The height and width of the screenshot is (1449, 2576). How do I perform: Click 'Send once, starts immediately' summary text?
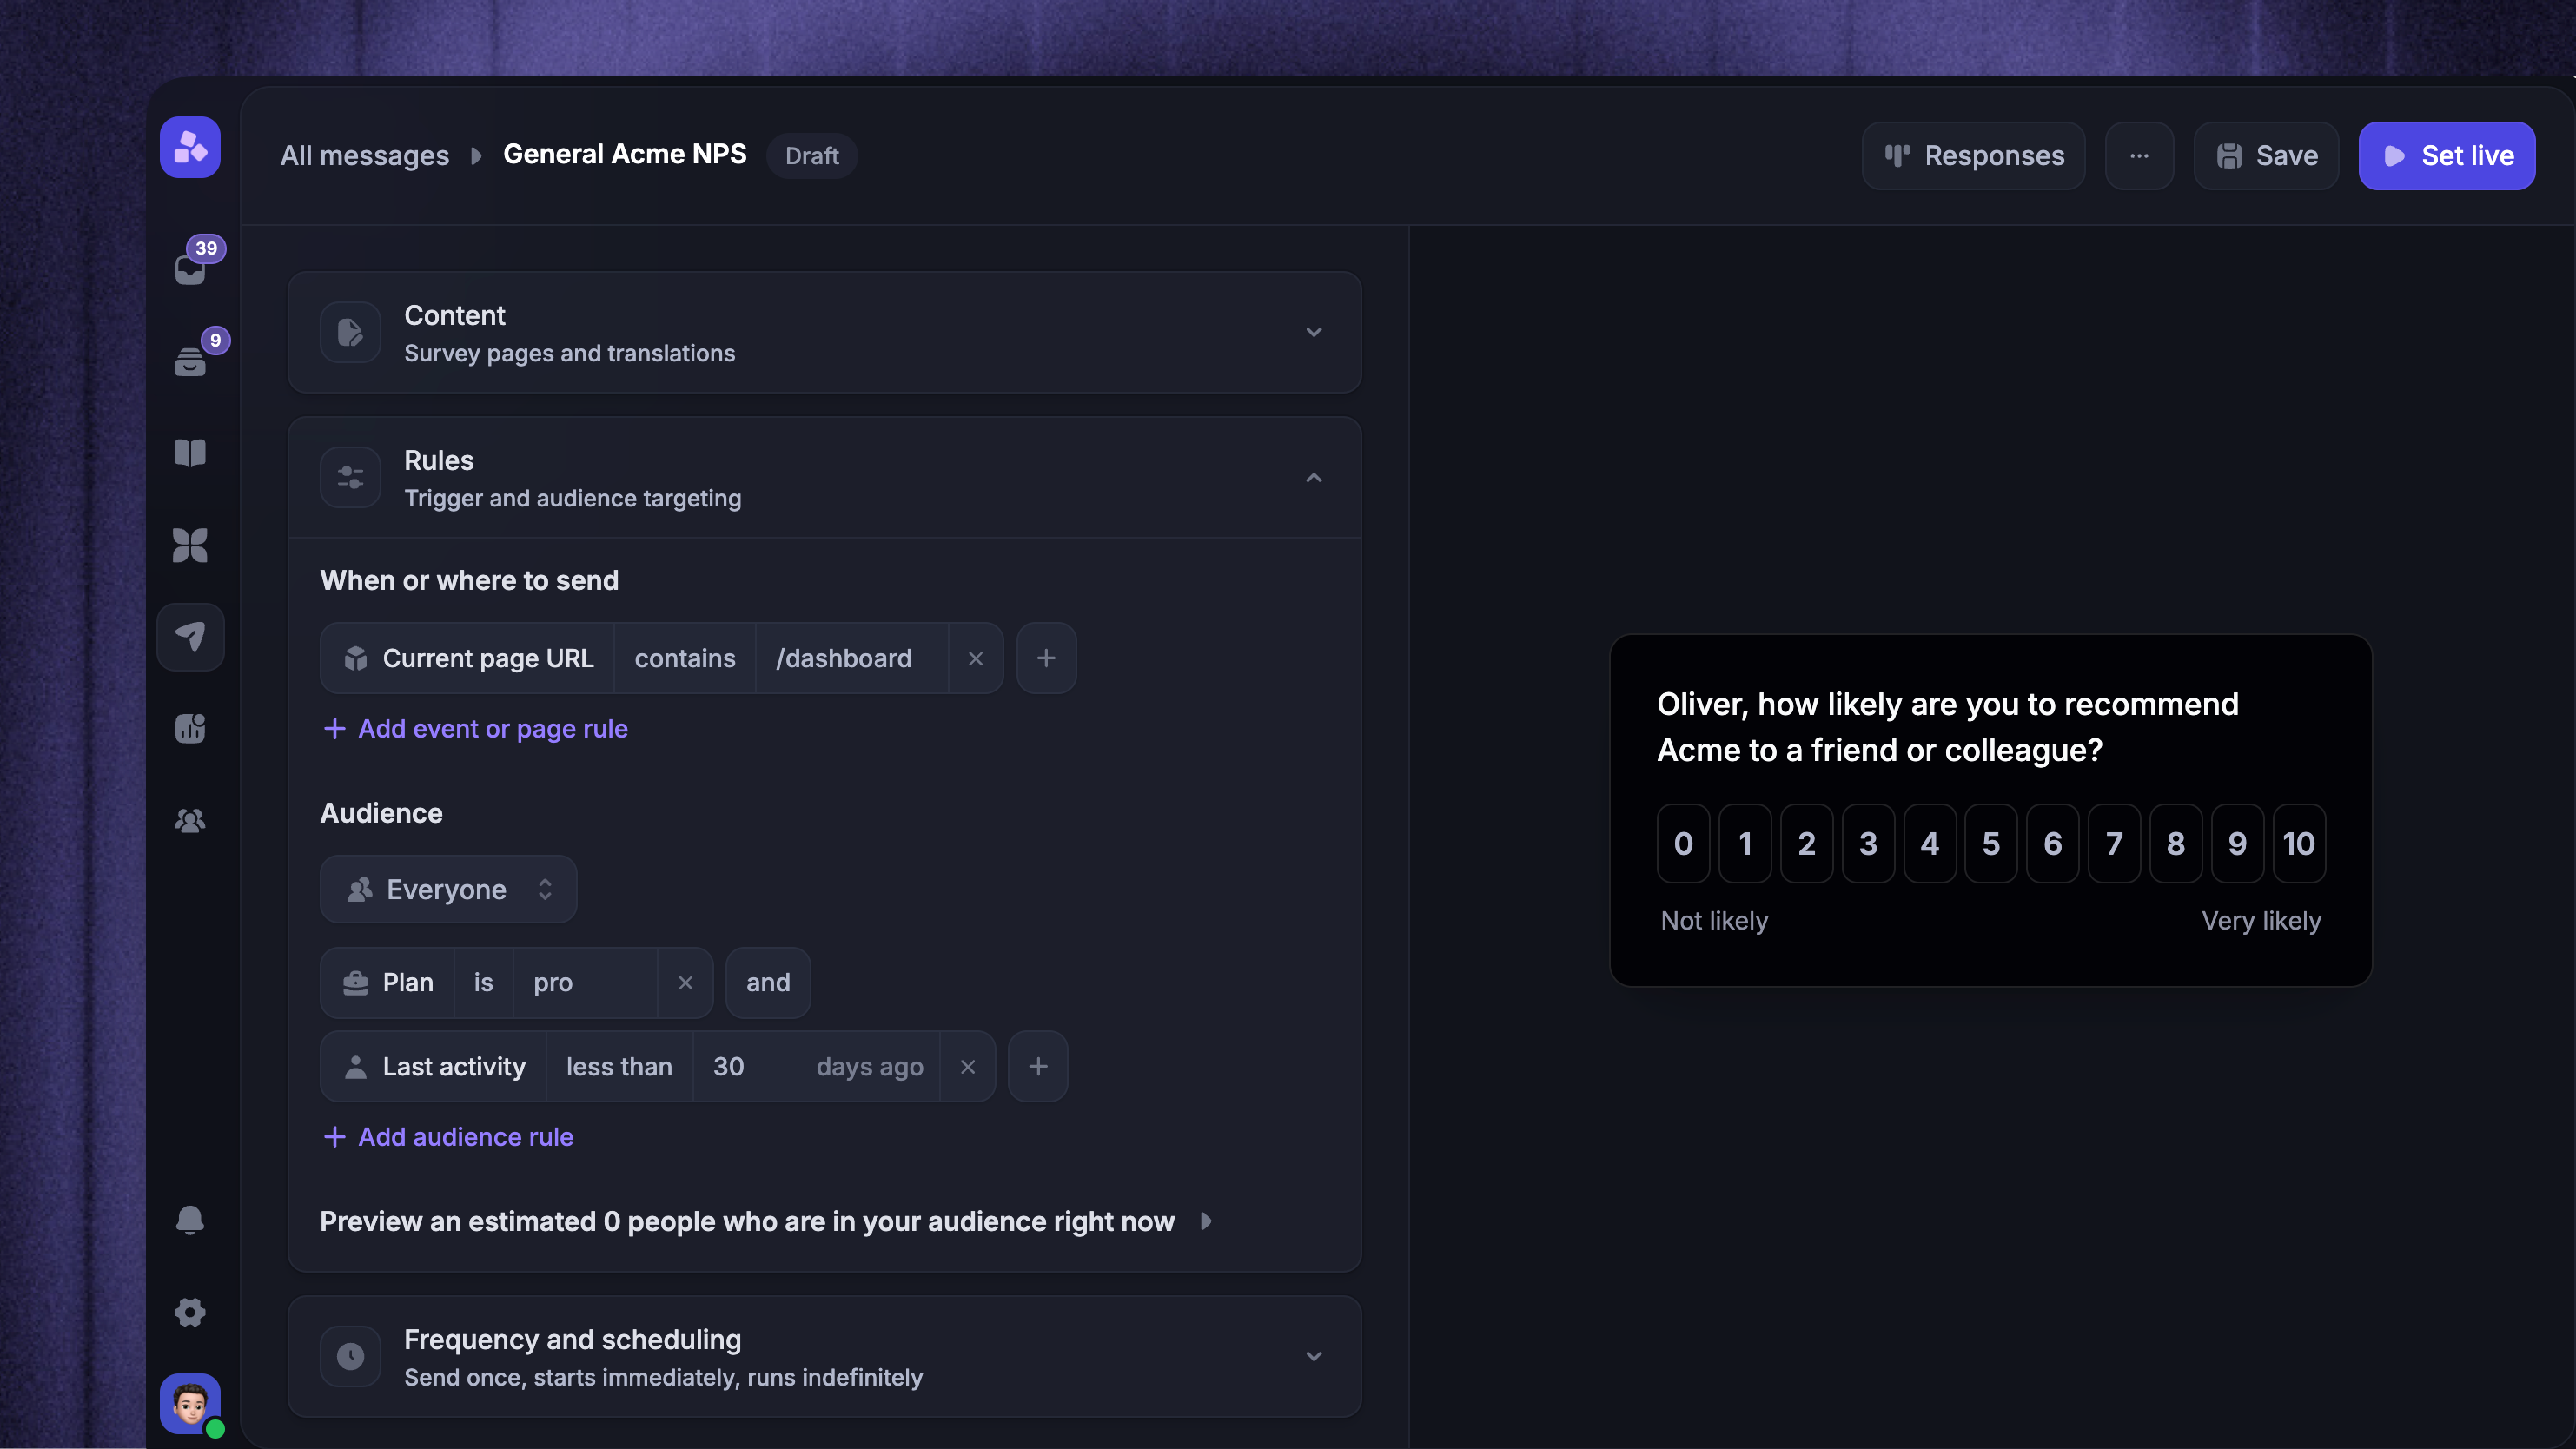663,1378
